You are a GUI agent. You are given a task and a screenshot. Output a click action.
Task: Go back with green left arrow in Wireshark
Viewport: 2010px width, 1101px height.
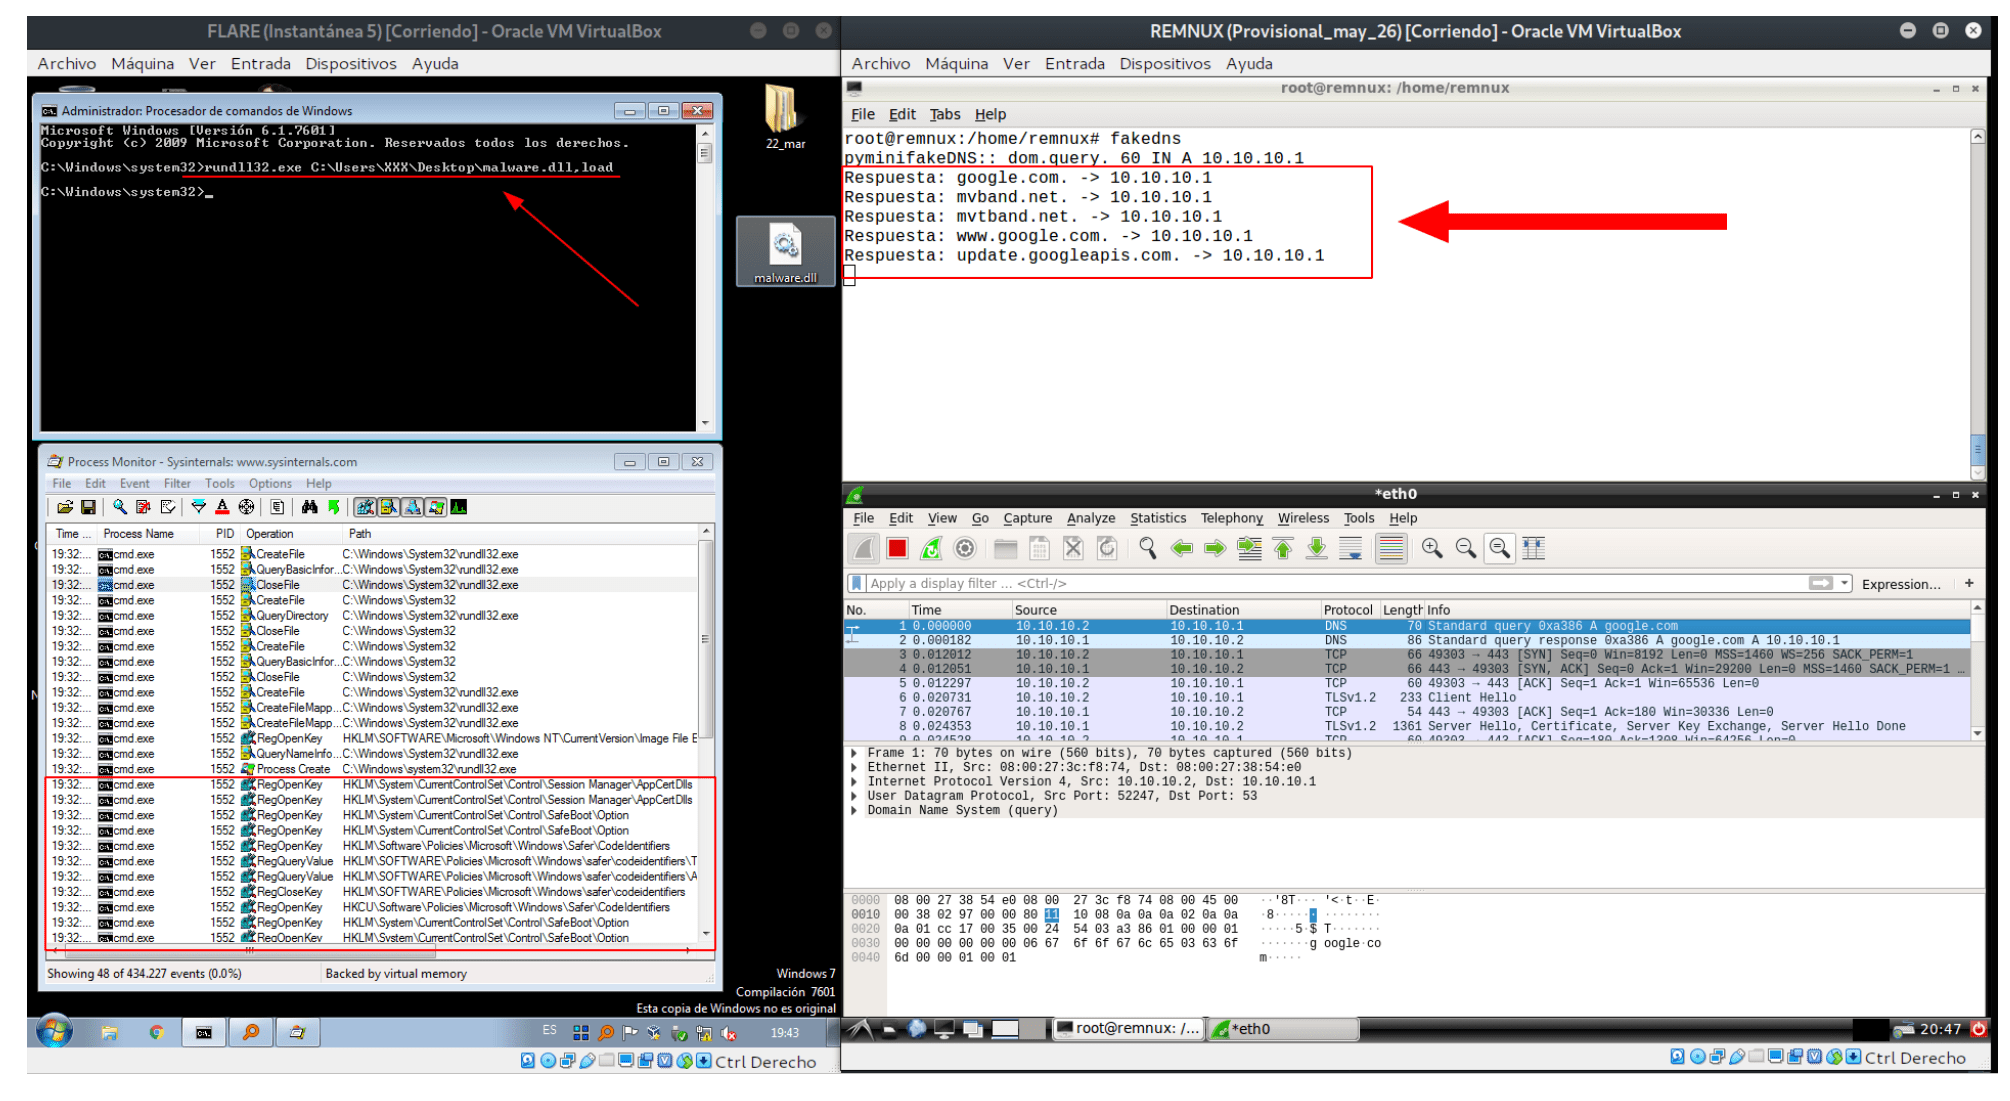coord(1182,549)
